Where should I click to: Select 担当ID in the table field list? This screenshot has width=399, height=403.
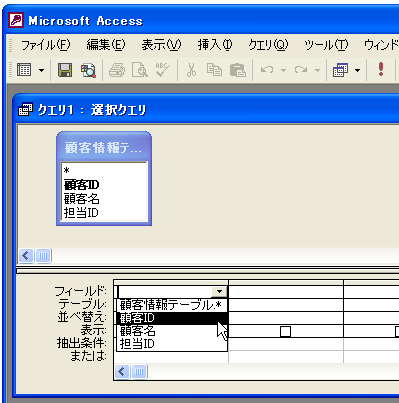click(104, 212)
